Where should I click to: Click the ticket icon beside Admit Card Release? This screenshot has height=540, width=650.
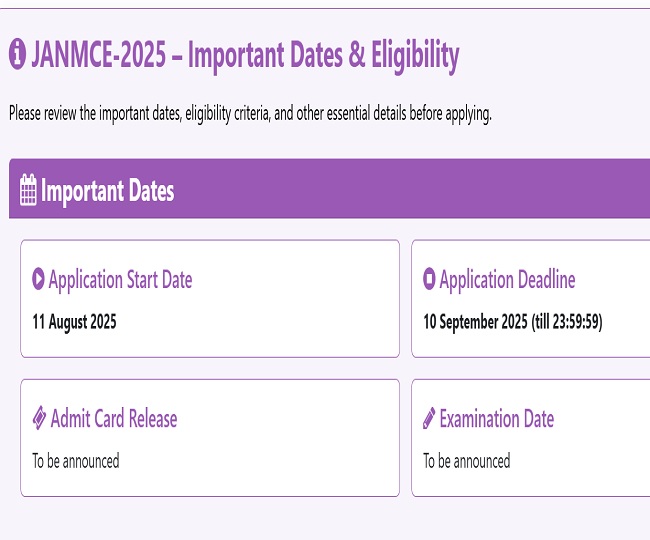point(39,419)
